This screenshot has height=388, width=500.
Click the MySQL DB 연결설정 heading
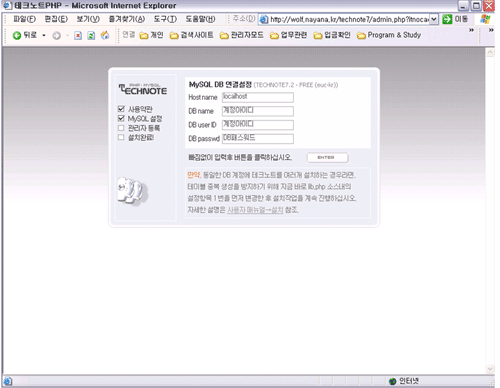220,85
